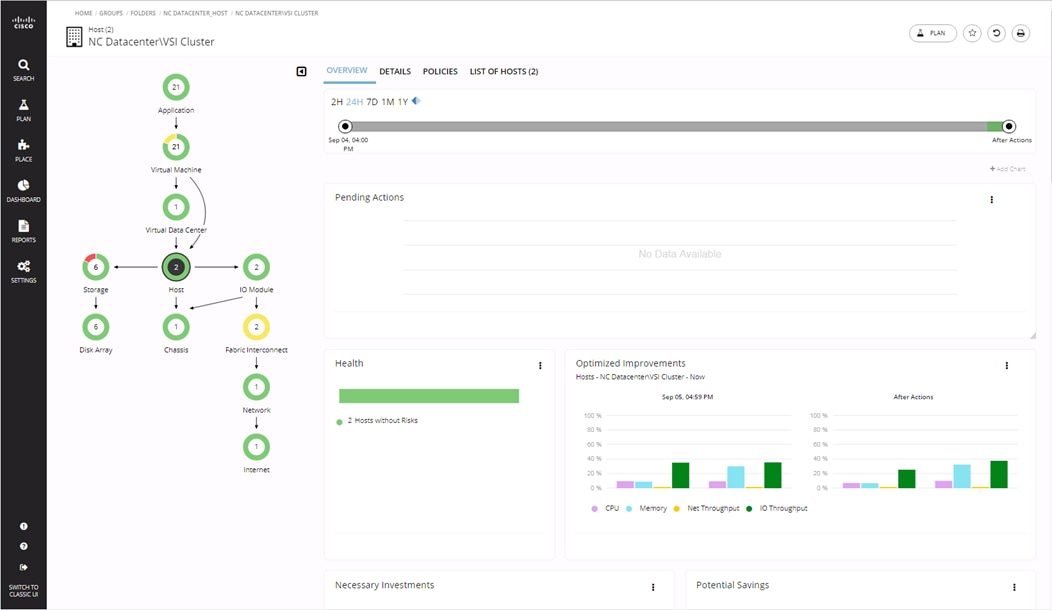Select the Network node
Image resolution: width=1052 pixels, height=610 pixels.
[x=256, y=387]
